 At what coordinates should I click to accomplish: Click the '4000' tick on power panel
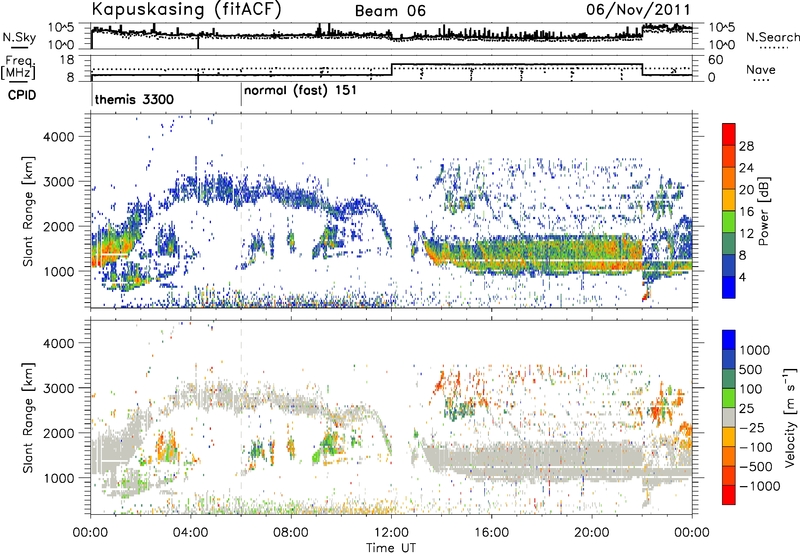pyautogui.click(x=59, y=137)
